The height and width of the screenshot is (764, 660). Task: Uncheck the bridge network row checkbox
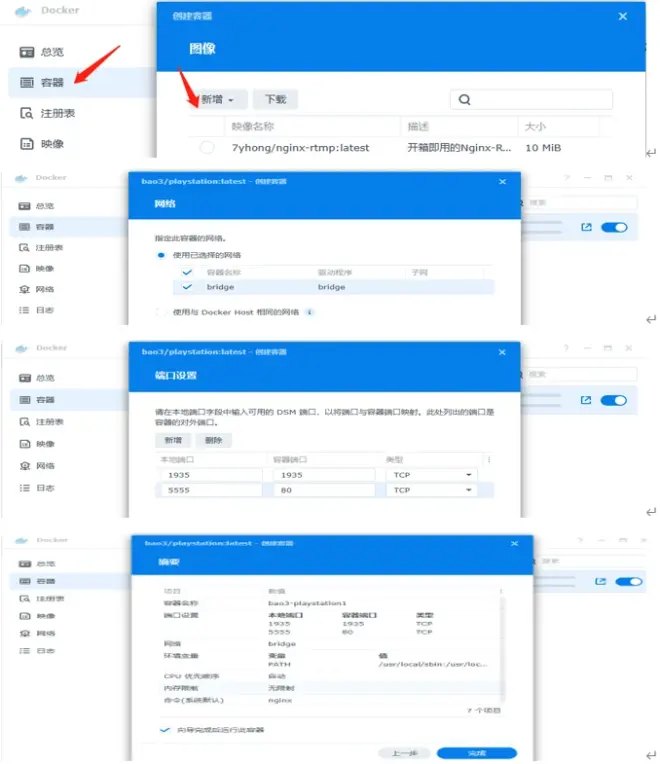tap(187, 287)
